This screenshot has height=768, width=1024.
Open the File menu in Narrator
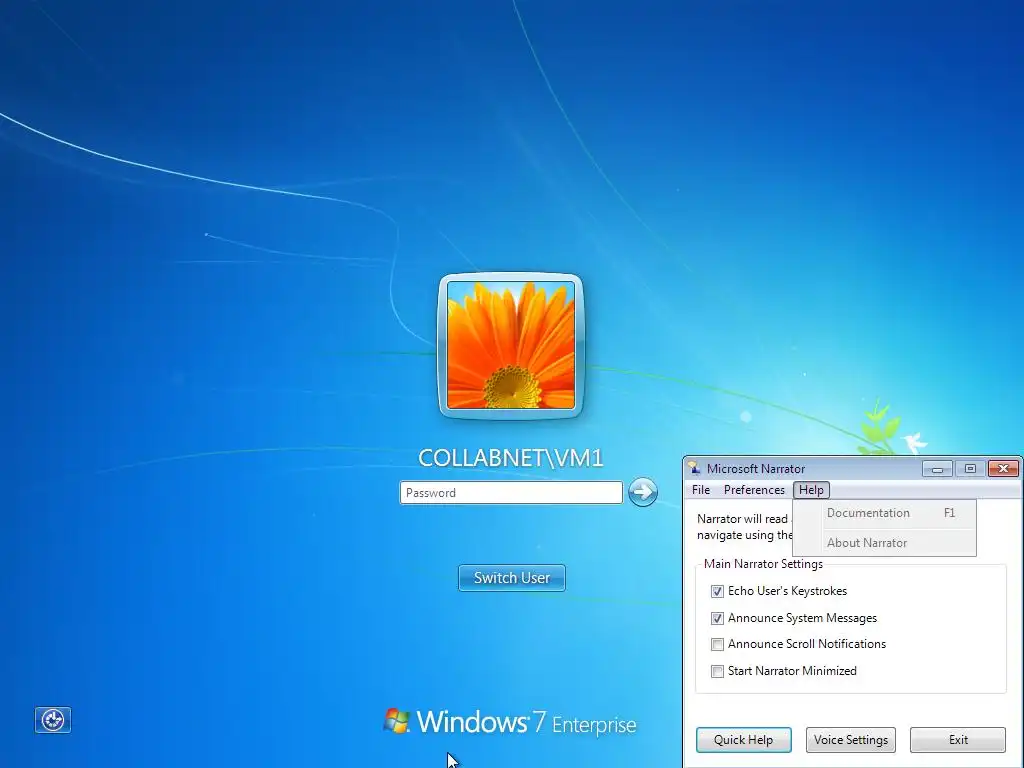[x=701, y=490]
